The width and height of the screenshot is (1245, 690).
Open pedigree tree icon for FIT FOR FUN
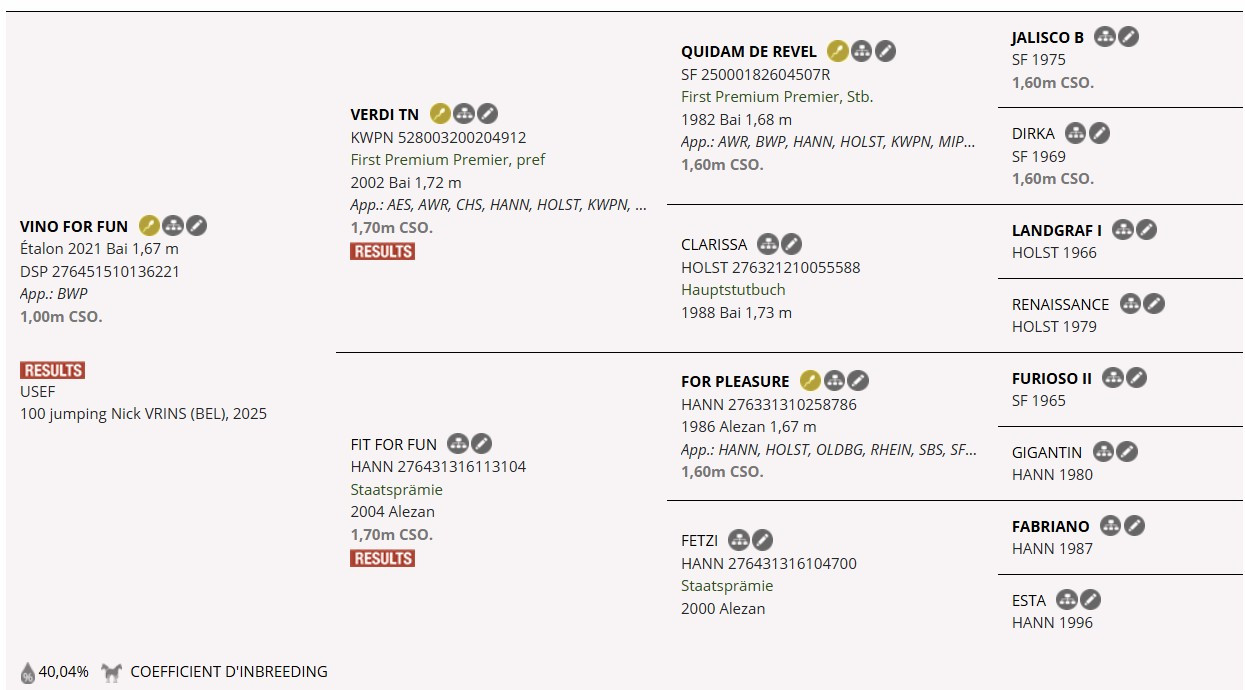tap(457, 444)
